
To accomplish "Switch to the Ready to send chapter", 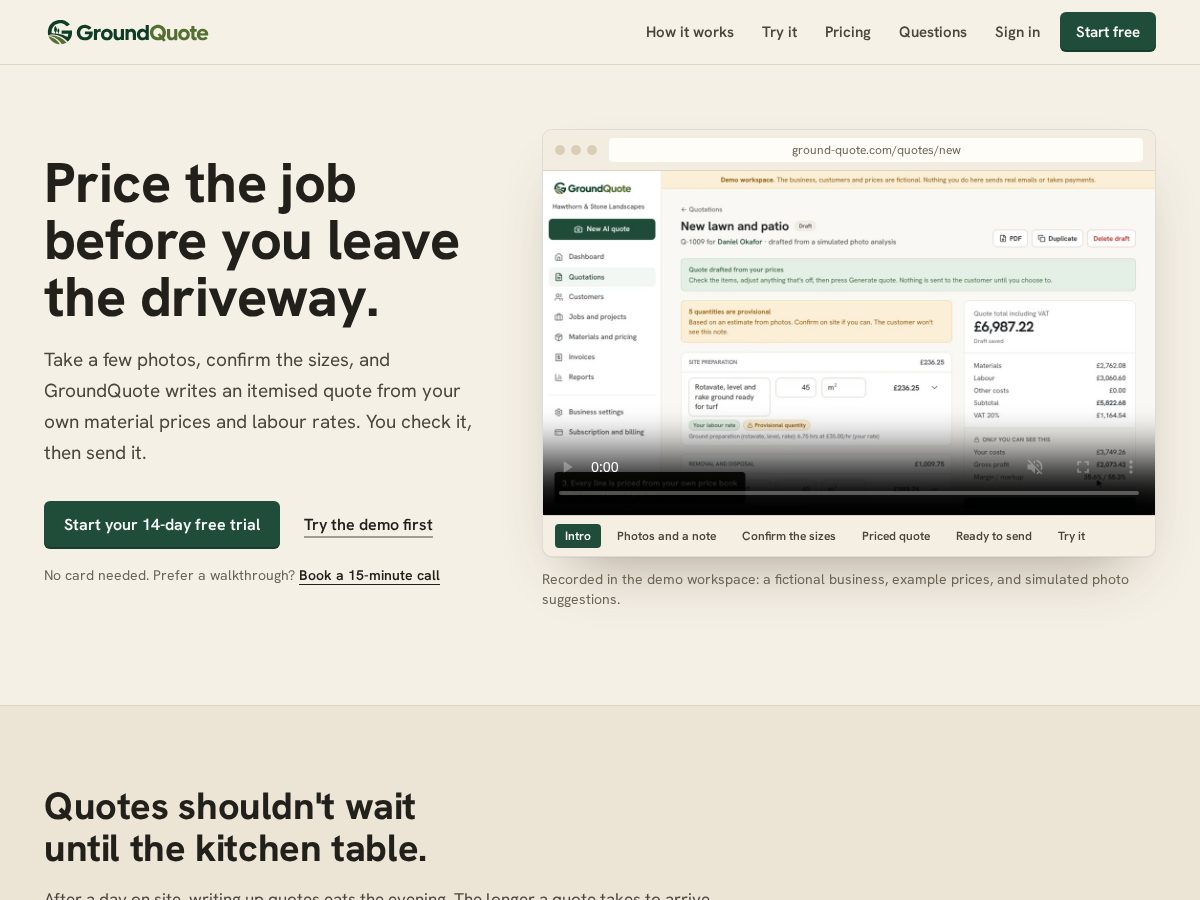I will [994, 536].
